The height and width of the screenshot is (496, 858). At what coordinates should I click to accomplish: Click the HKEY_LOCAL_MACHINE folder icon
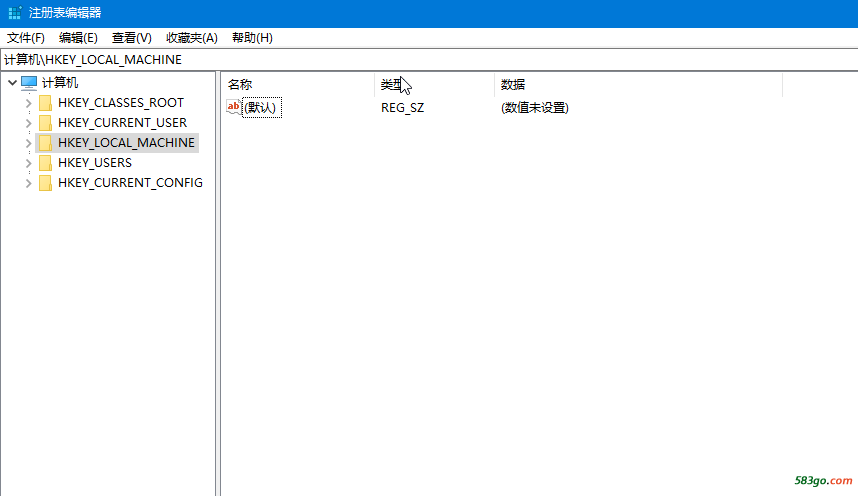tap(45, 143)
